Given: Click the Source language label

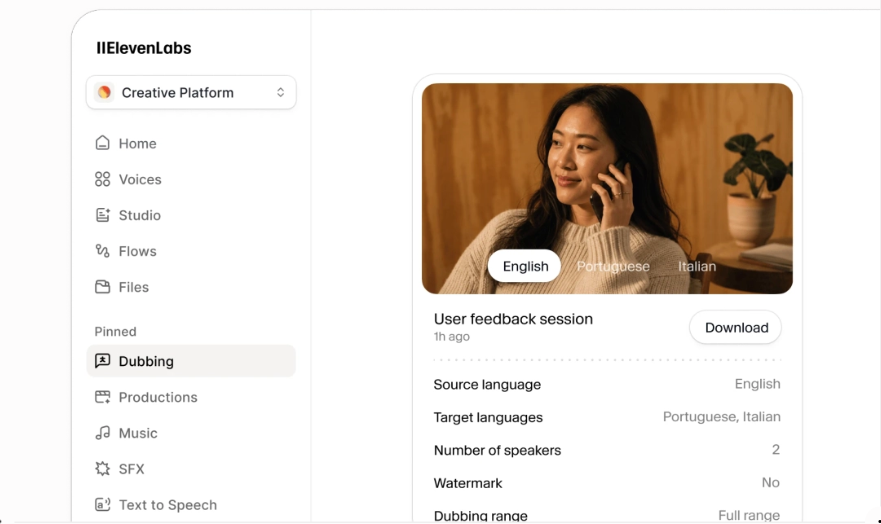Looking at the screenshot, I should [487, 385].
